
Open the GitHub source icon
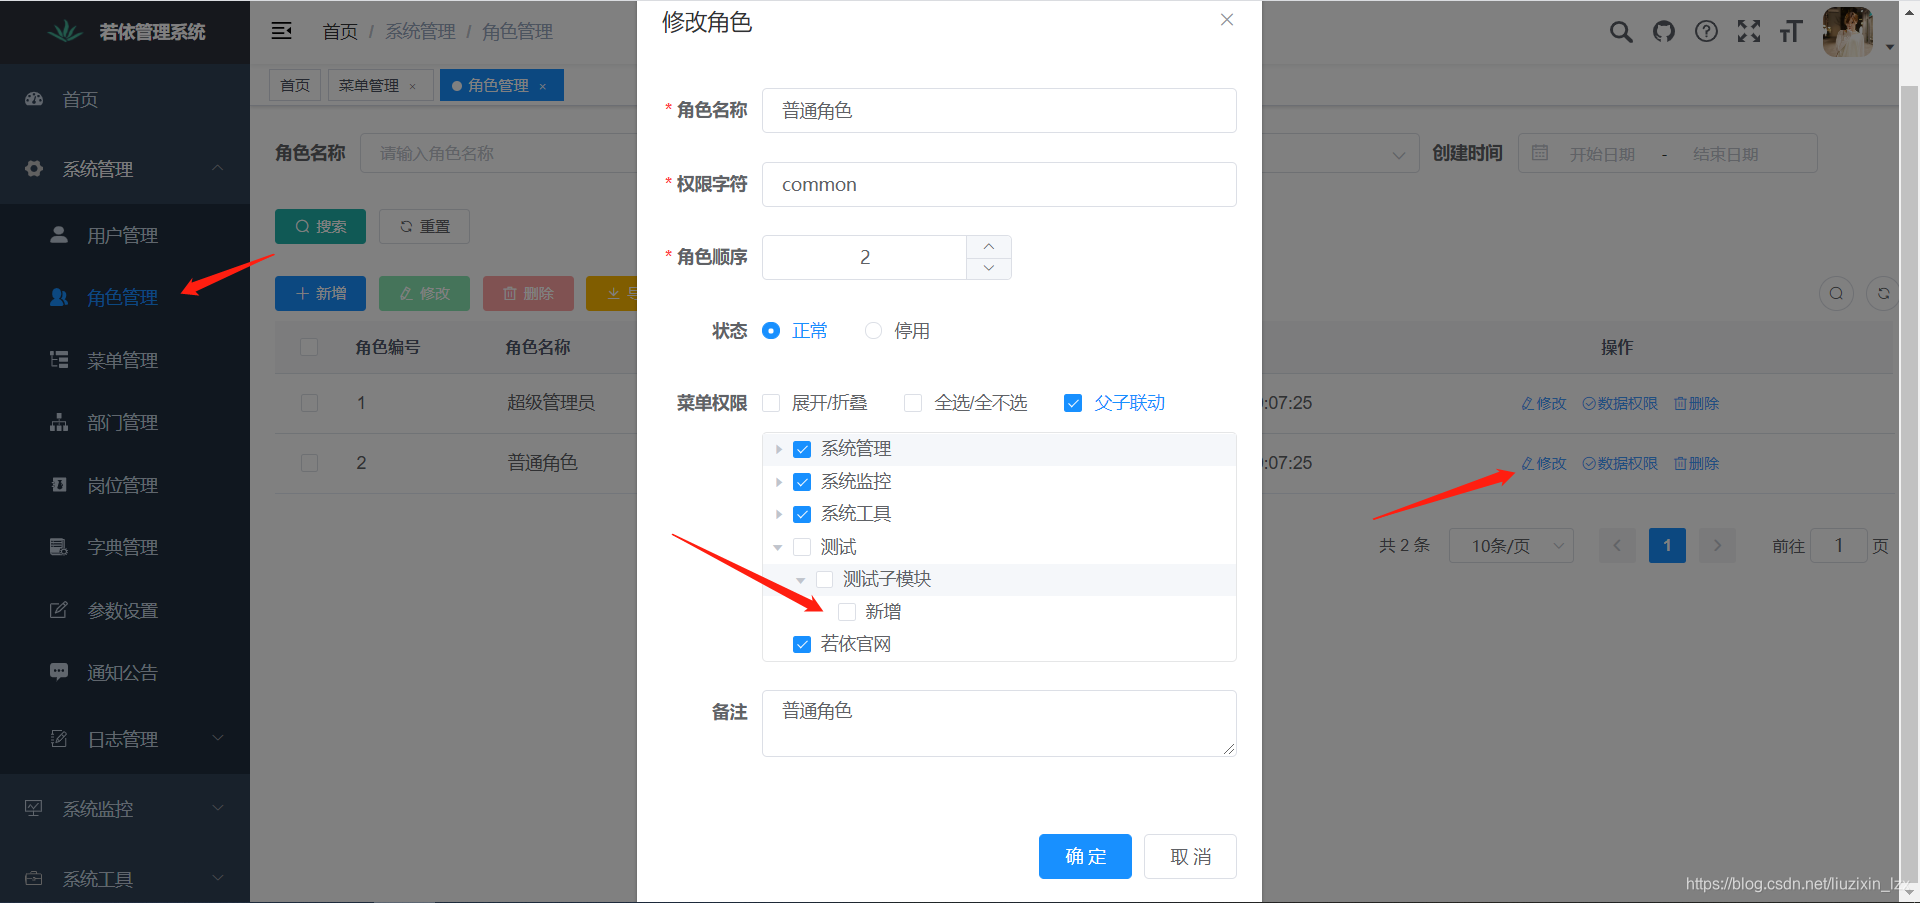[1664, 32]
